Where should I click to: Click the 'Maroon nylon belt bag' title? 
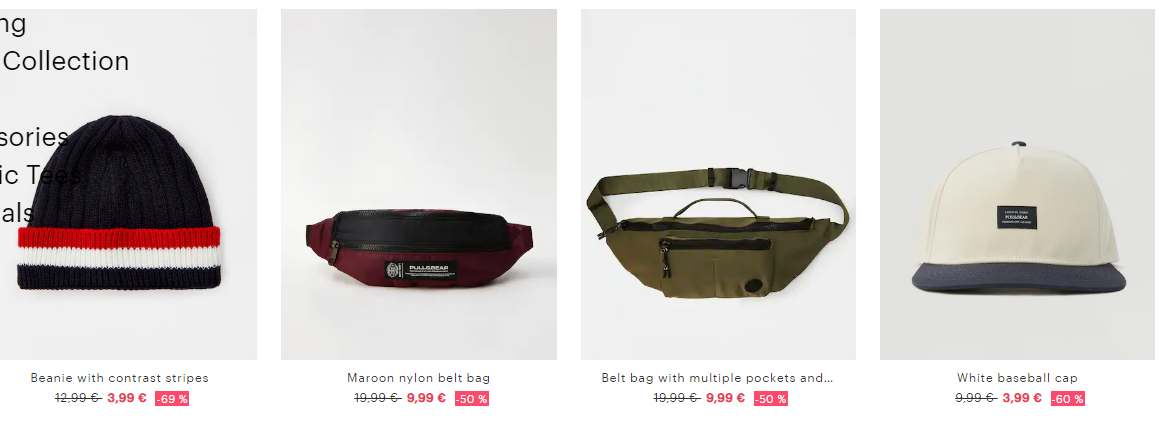click(x=418, y=378)
